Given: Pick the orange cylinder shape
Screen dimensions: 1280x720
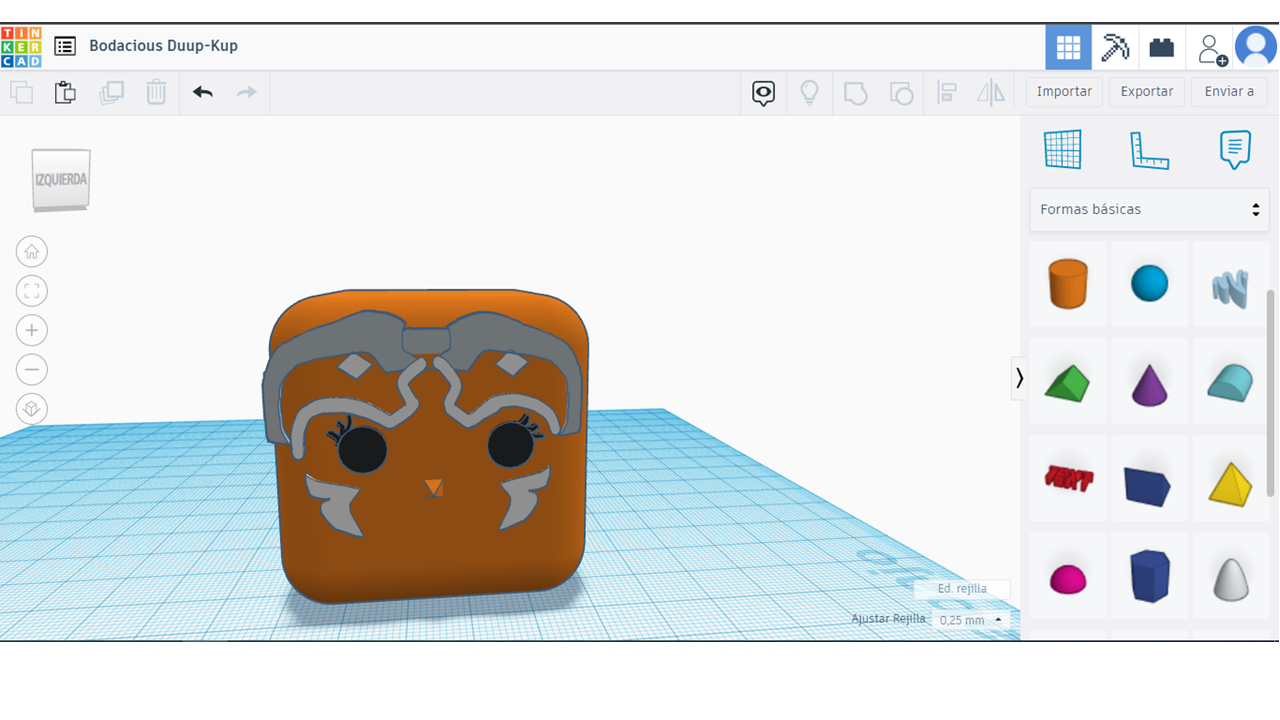Looking at the screenshot, I should click(1068, 284).
